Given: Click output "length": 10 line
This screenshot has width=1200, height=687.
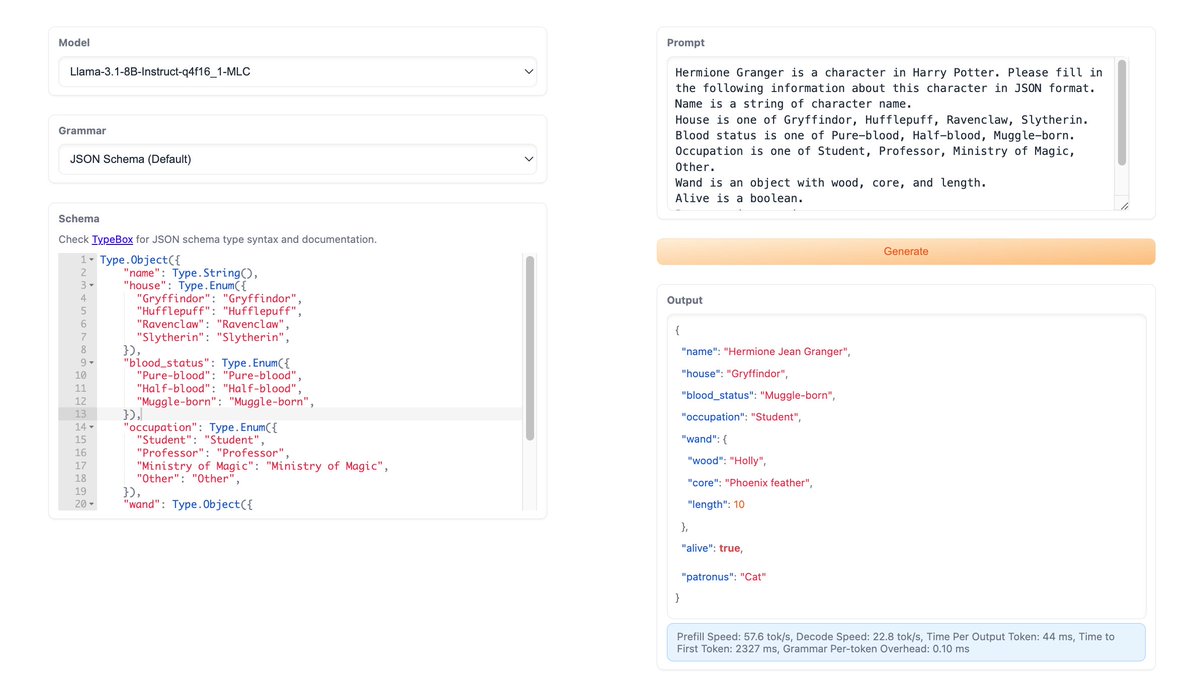Looking at the screenshot, I should coord(716,505).
